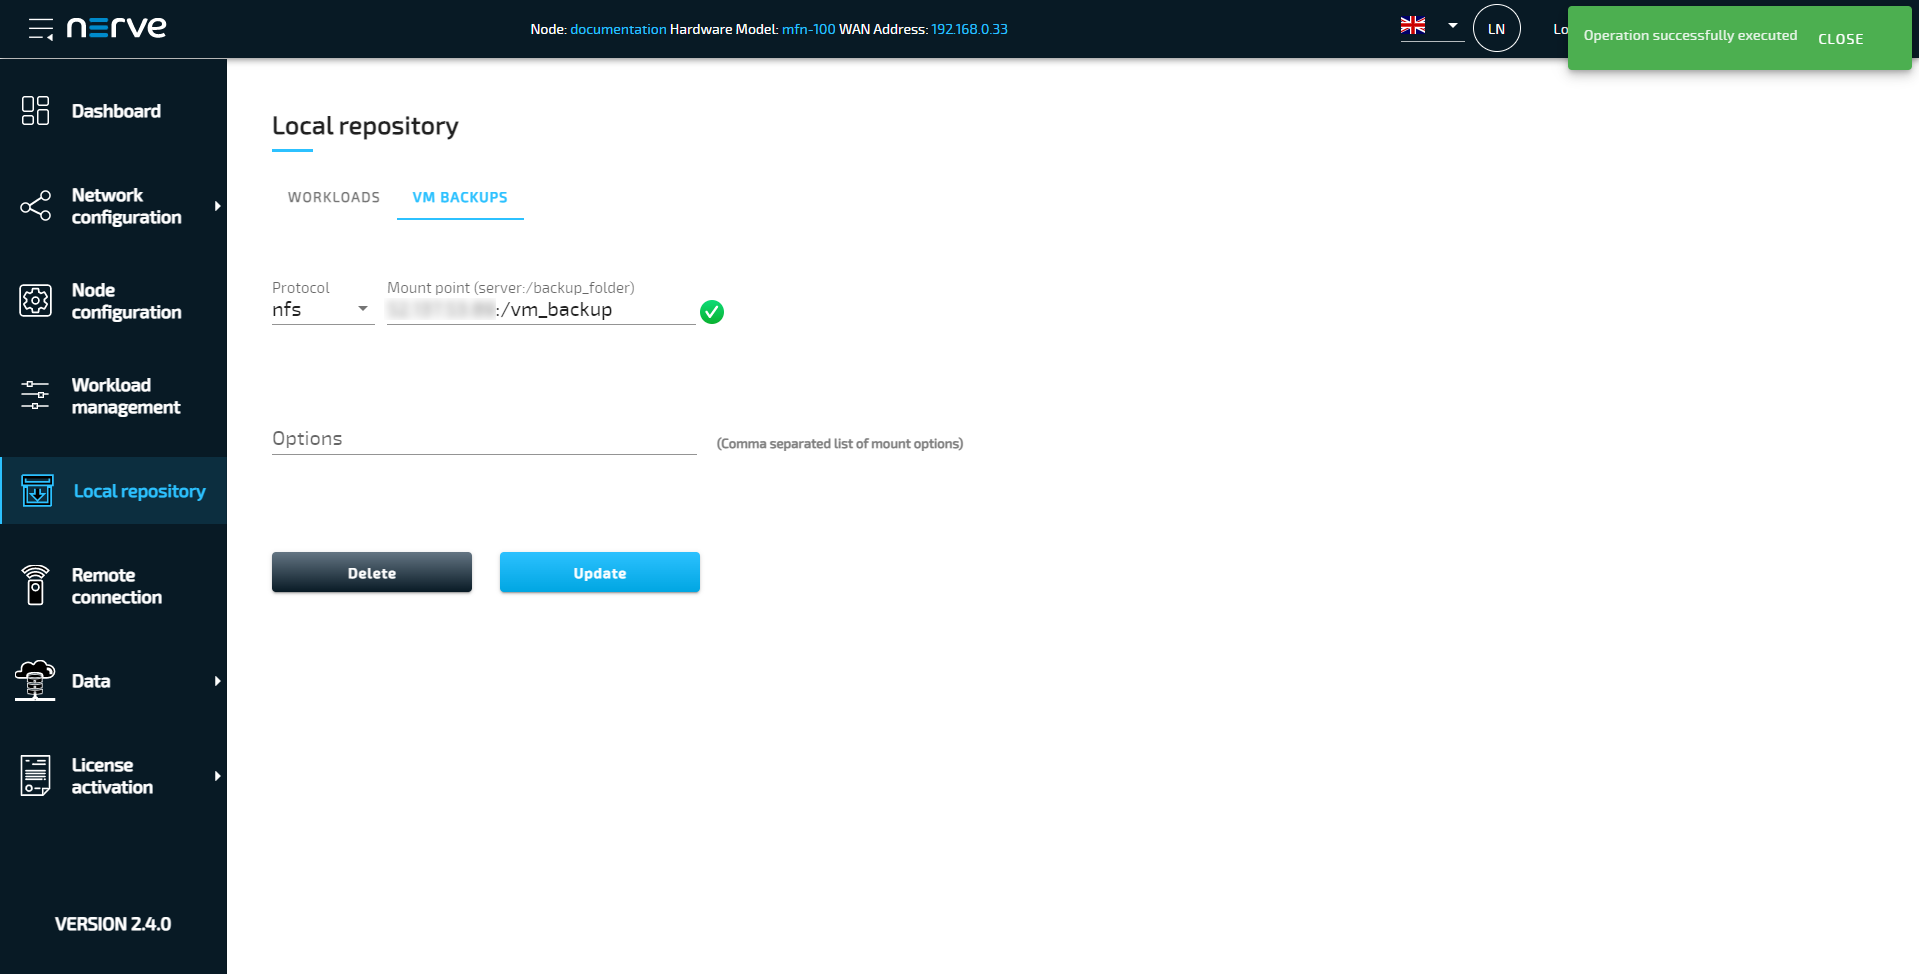Screen dimensions: 1919x974
Task: Open the Dashboard from the sidebar
Action: [115, 111]
